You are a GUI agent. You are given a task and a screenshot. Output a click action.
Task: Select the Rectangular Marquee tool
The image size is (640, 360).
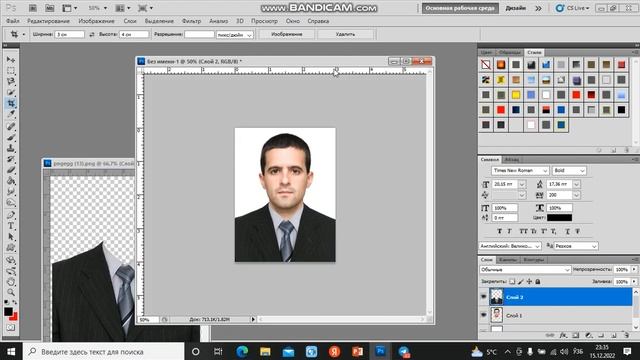point(11,71)
